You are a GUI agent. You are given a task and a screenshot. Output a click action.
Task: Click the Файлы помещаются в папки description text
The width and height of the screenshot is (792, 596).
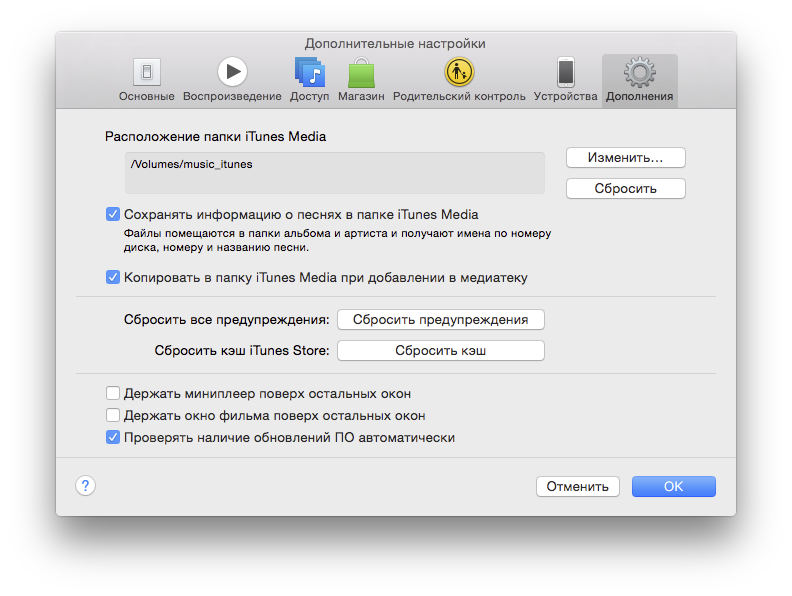tap(337, 240)
